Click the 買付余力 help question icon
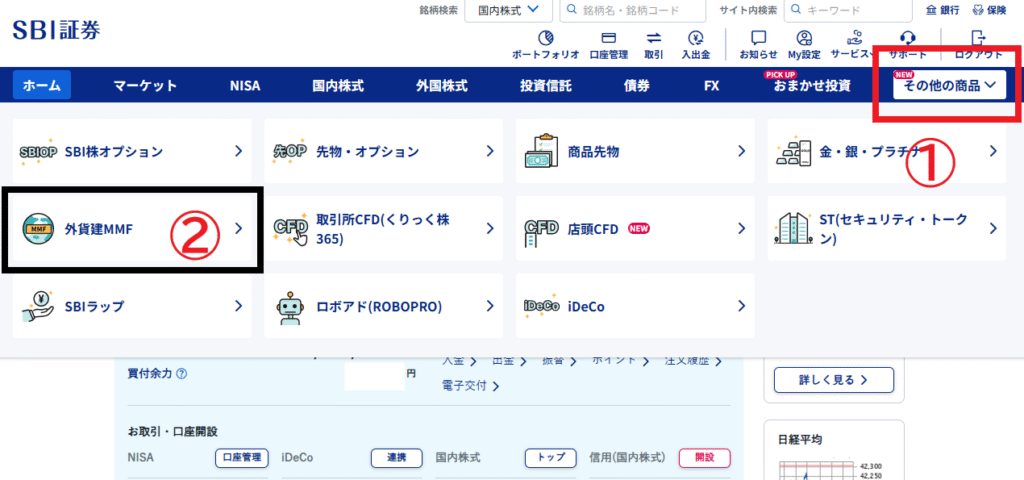Viewport: 1024px width, 480px height. [x=182, y=375]
